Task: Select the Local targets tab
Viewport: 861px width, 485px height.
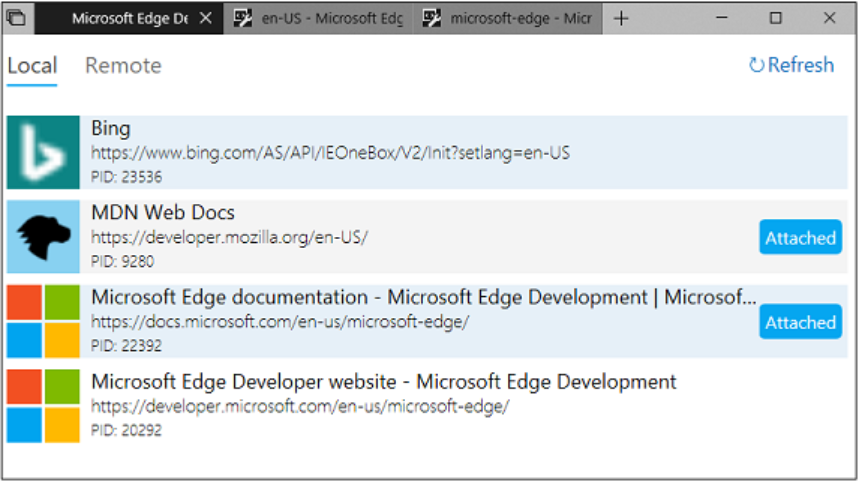Action: click(x=32, y=66)
